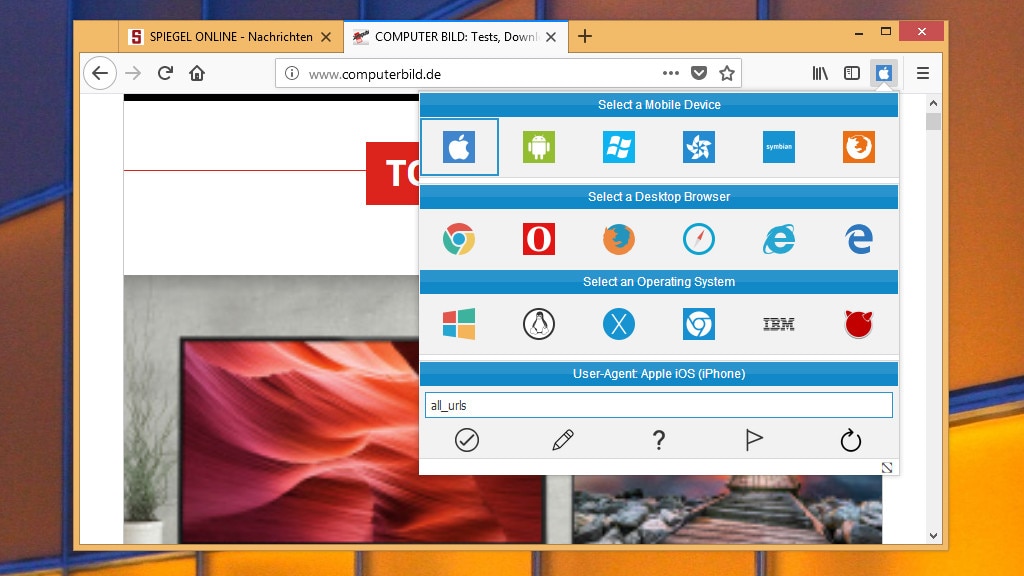This screenshot has width=1024, height=576.
Task: Choose the Linux operating system
Action: click(x=539, y=323)
